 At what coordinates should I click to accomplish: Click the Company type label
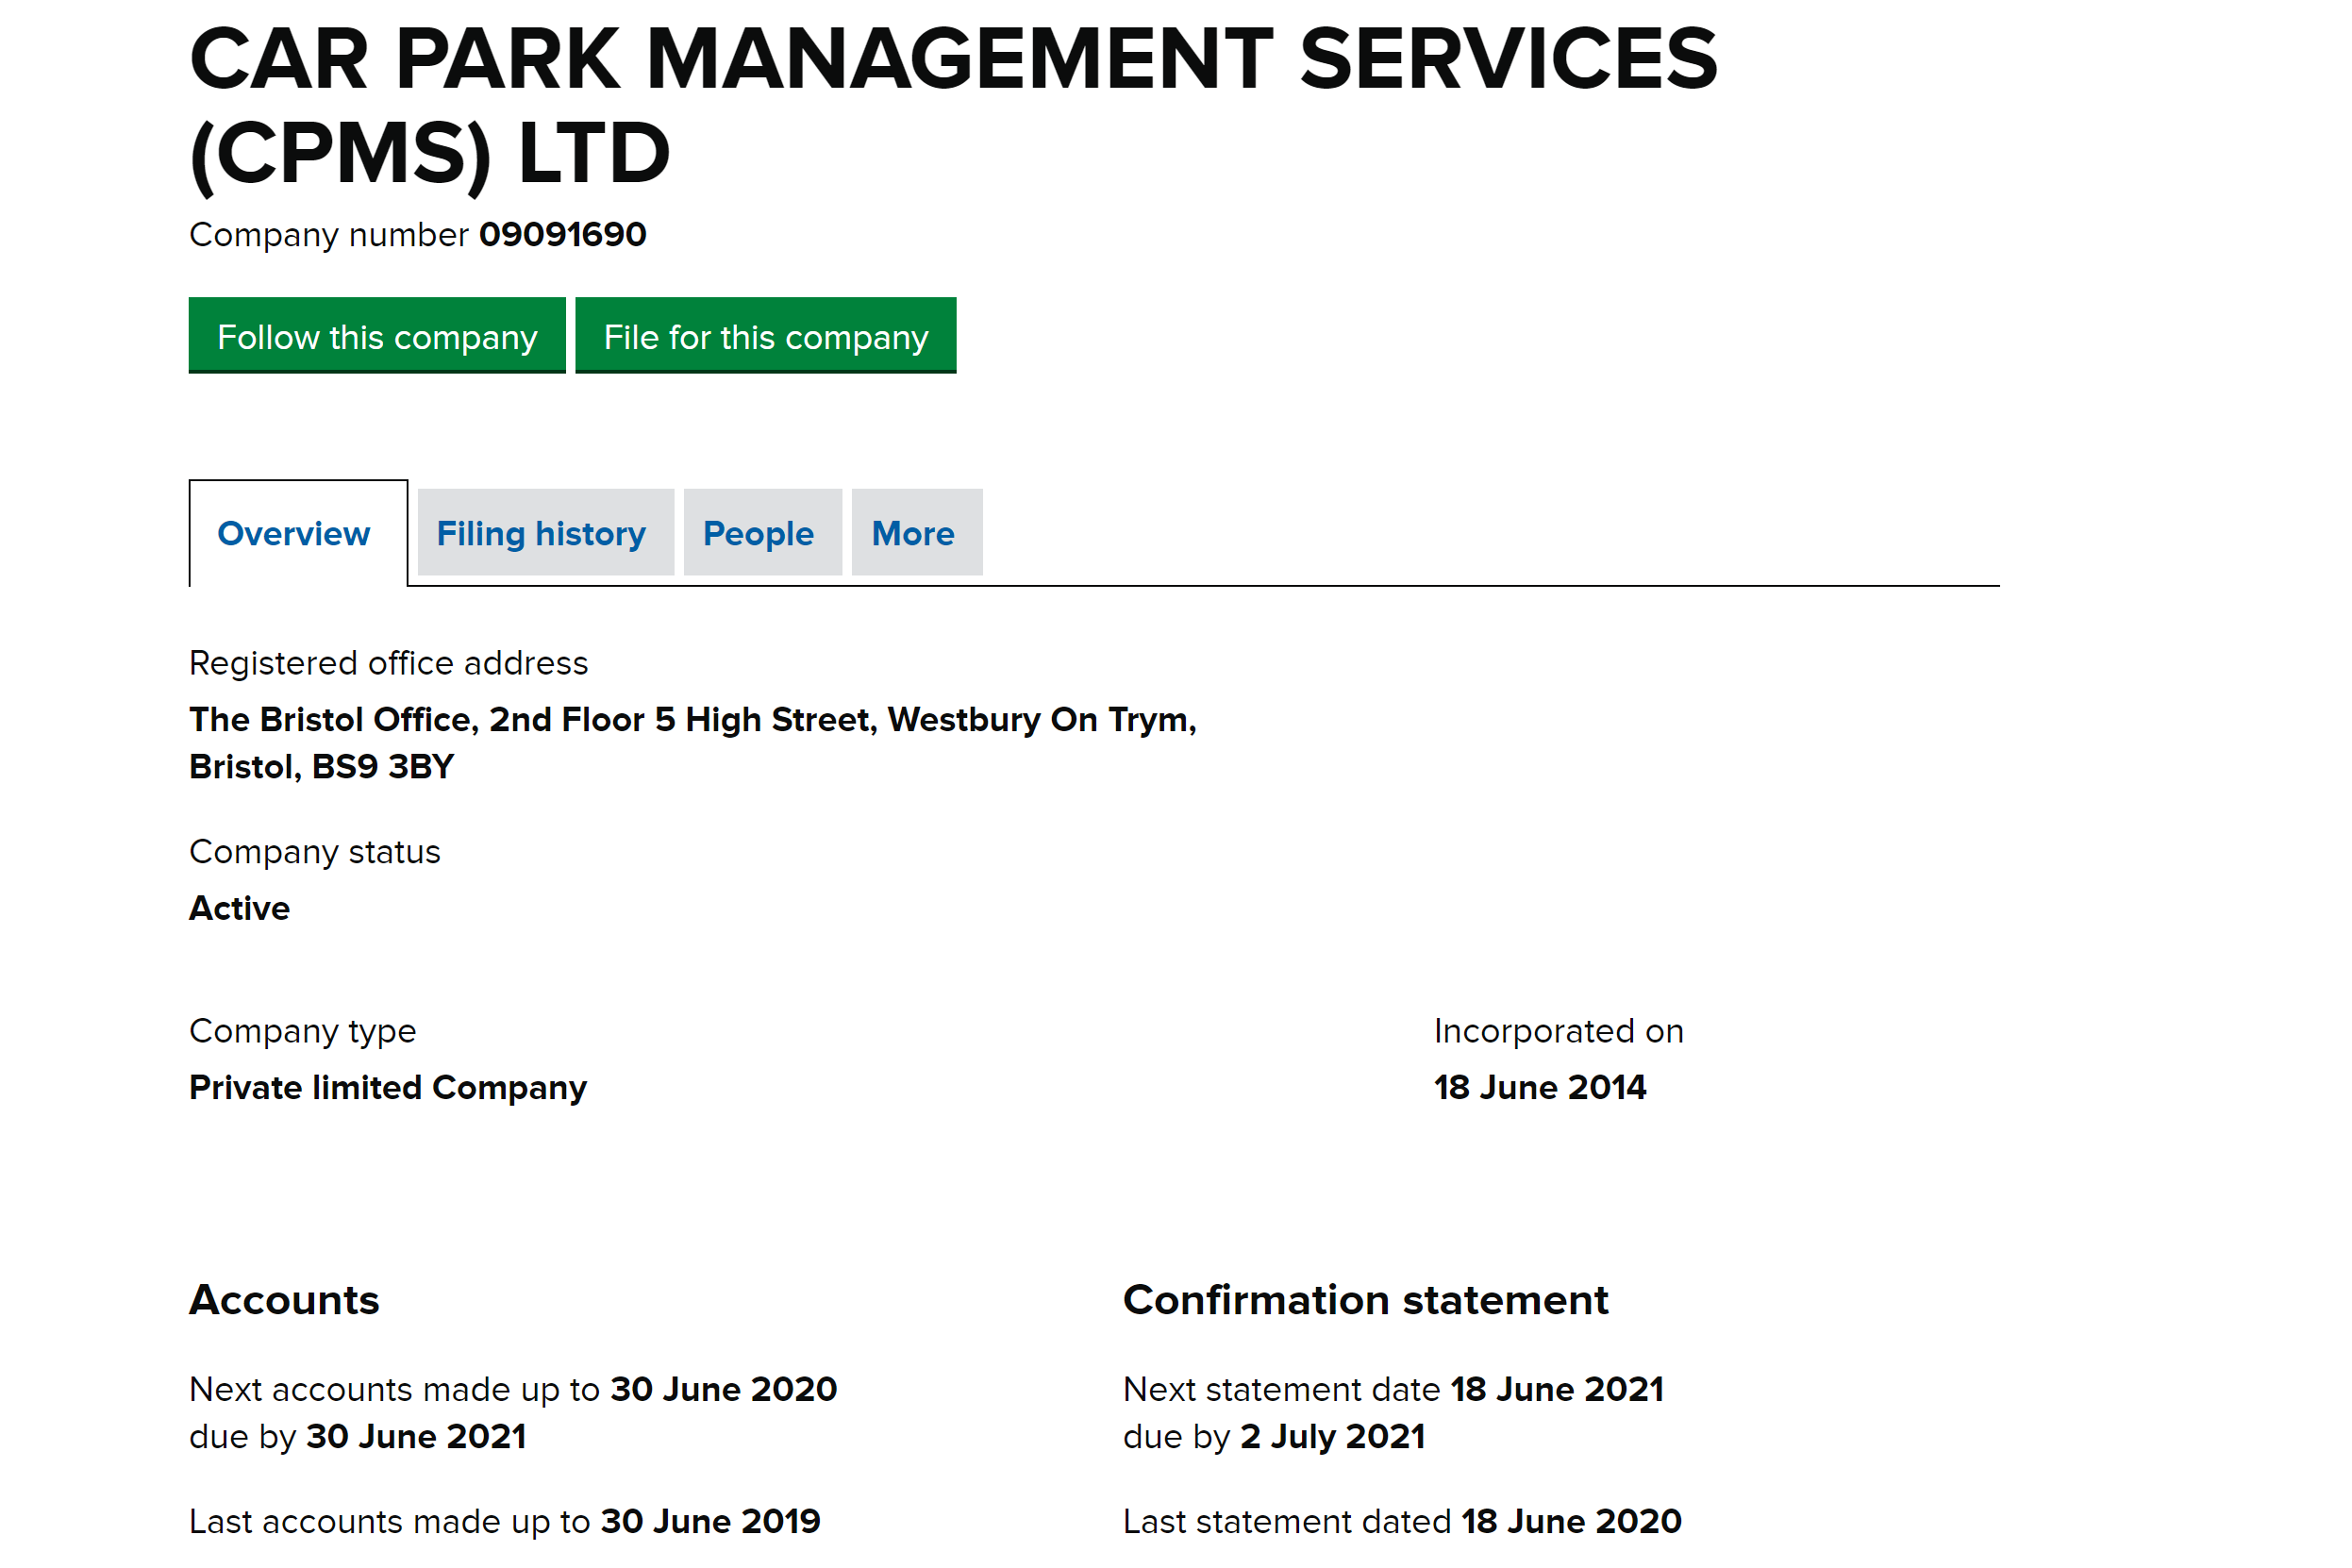302,1031
